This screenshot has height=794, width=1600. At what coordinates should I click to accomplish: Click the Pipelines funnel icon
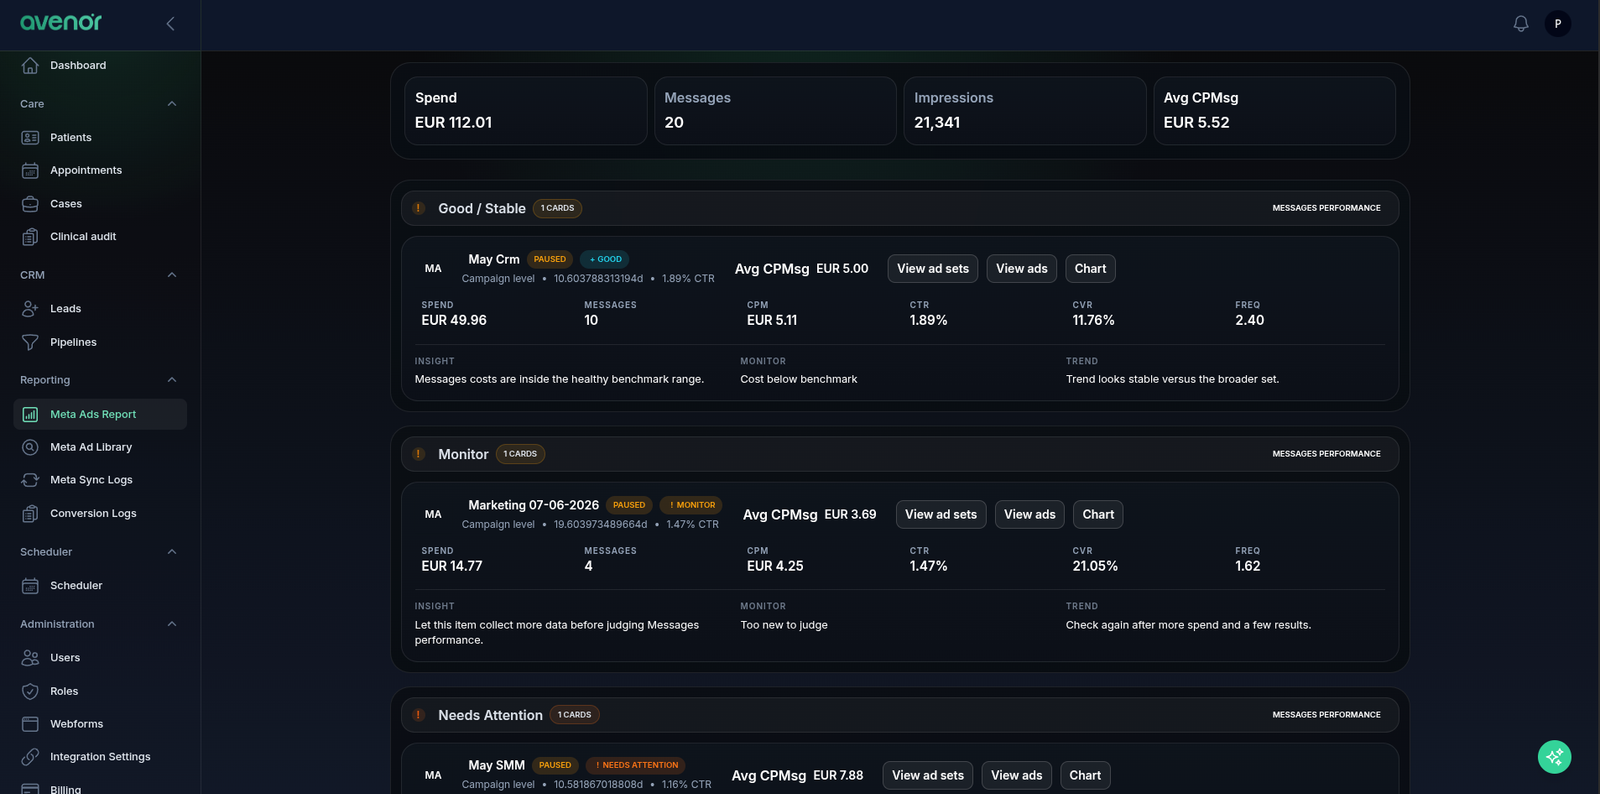point(30,342)
